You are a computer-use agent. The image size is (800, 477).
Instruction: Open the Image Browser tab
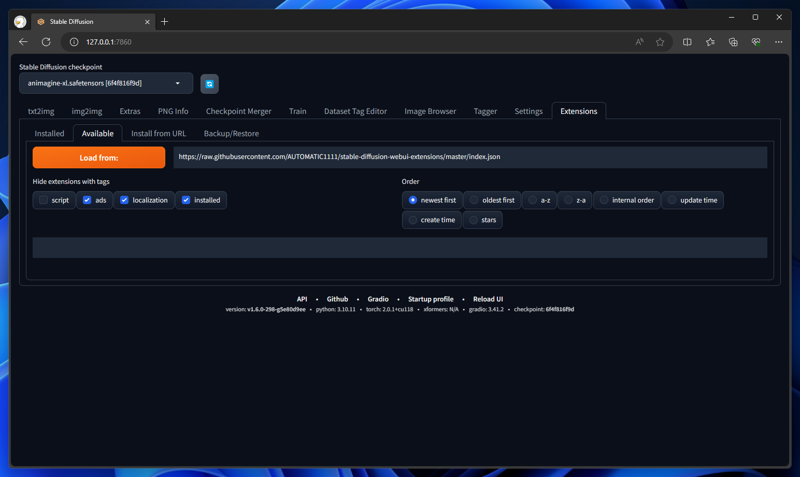tap(430, 111)
